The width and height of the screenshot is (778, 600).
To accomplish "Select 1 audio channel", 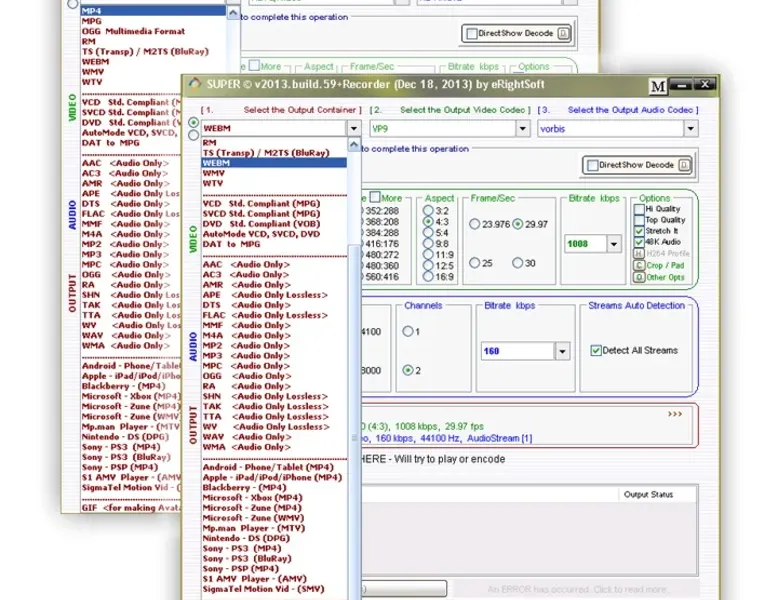I will tap(408, 331).
